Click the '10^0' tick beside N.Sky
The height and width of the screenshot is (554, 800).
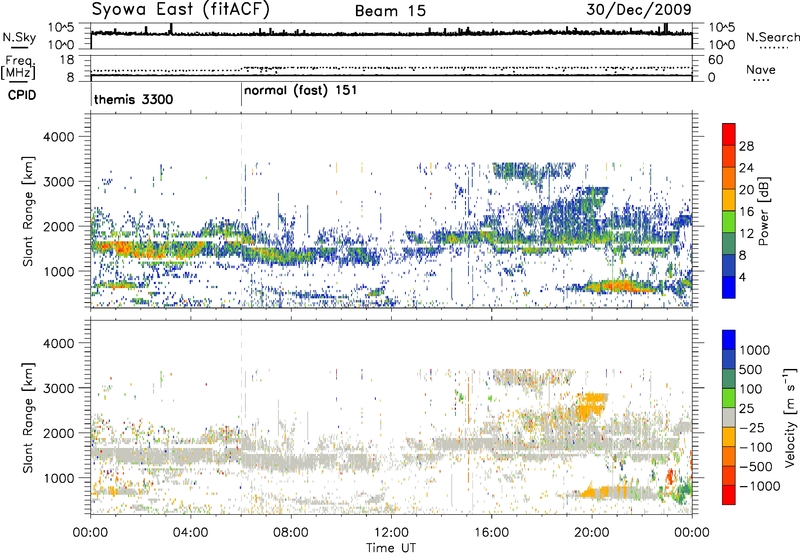(x=61, y=45)
